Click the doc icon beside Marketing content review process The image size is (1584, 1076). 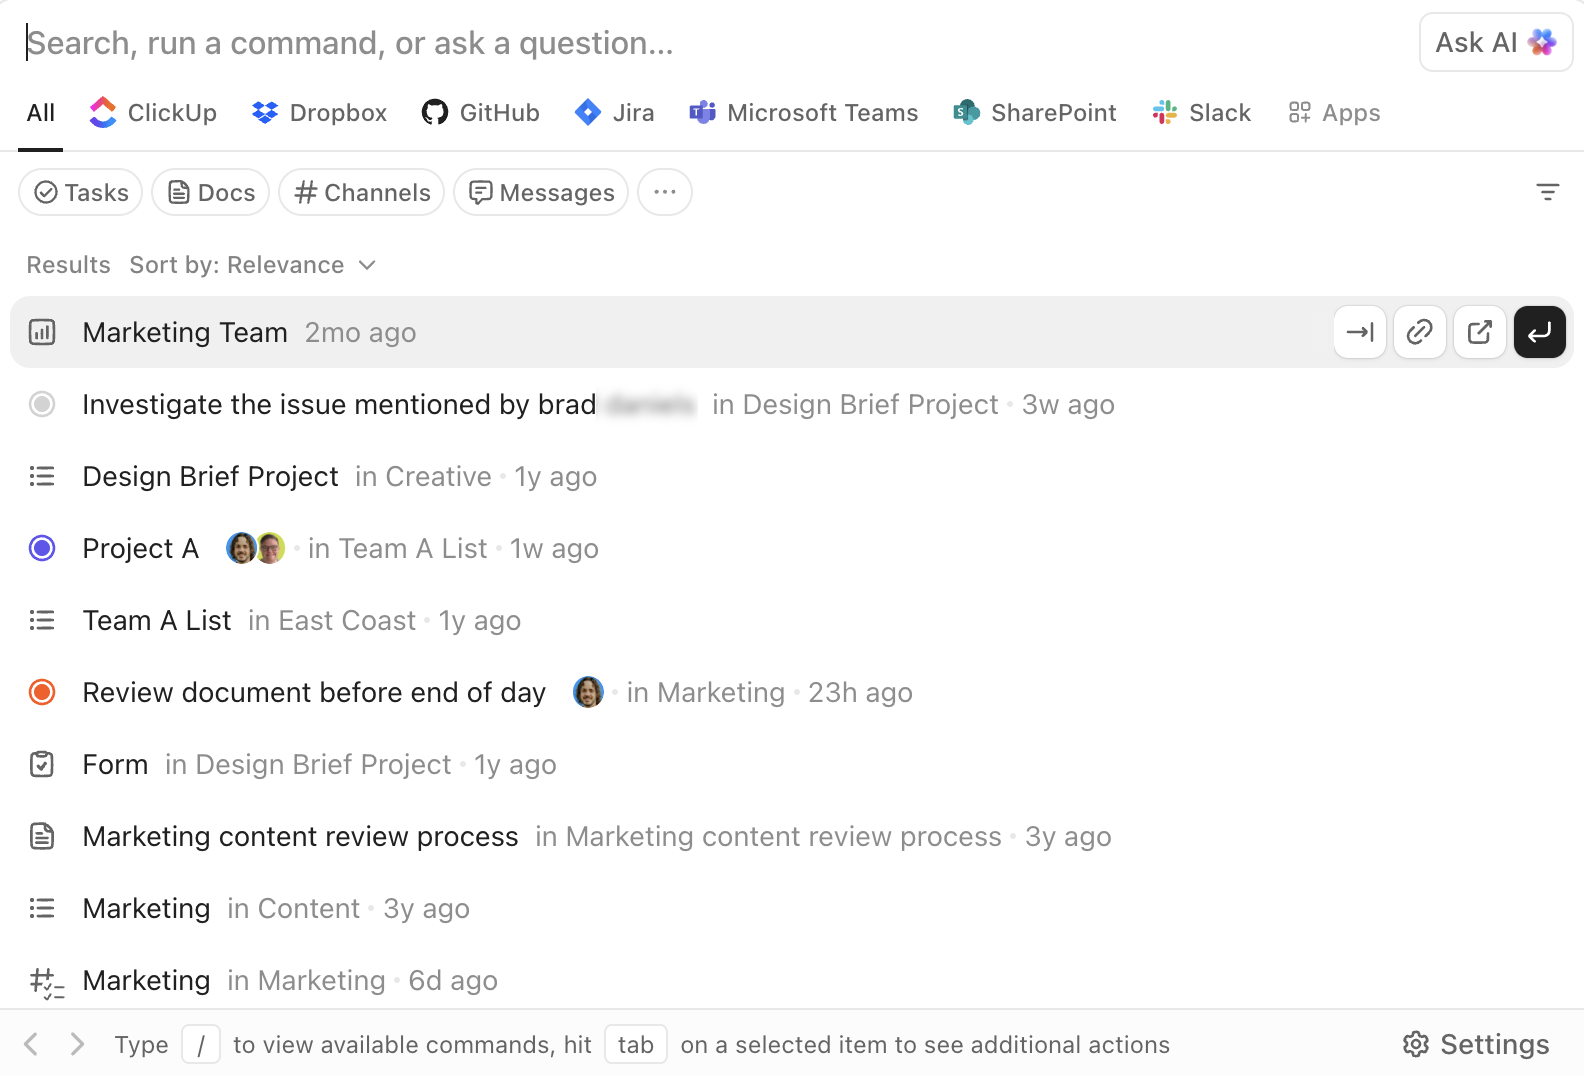pos(42,836)
